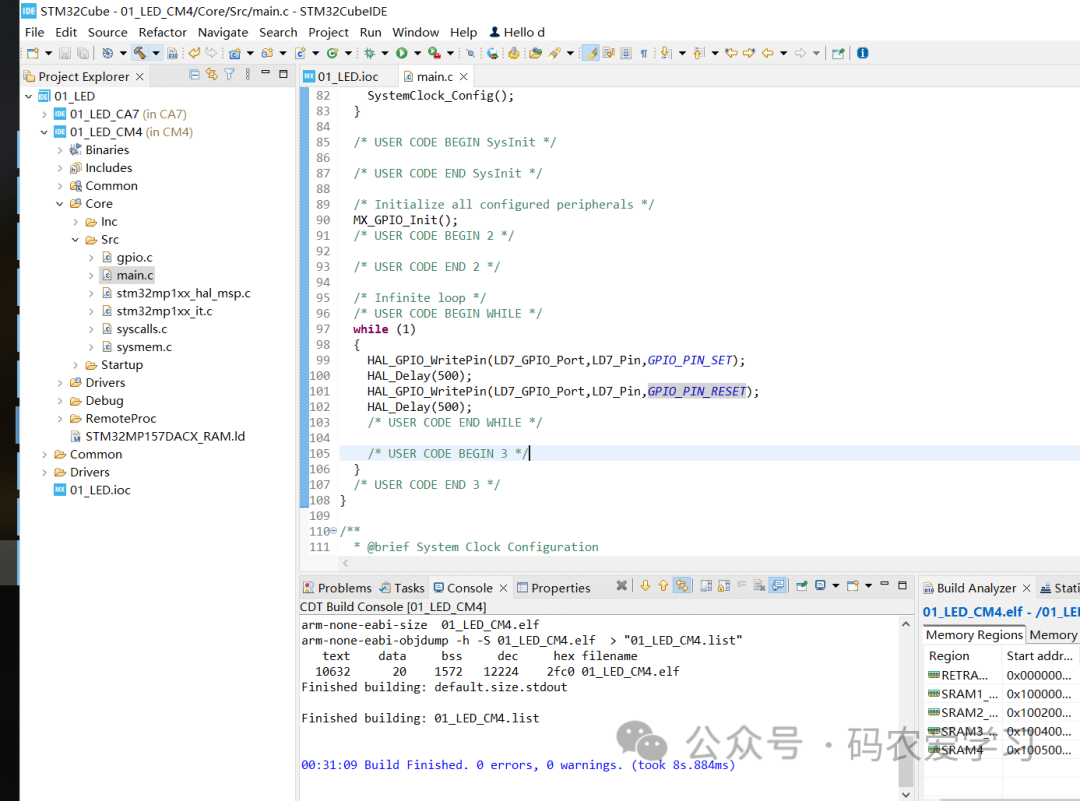
Task: Select stm32mp1xx_it.c file
Action: (x=164, y=311)
